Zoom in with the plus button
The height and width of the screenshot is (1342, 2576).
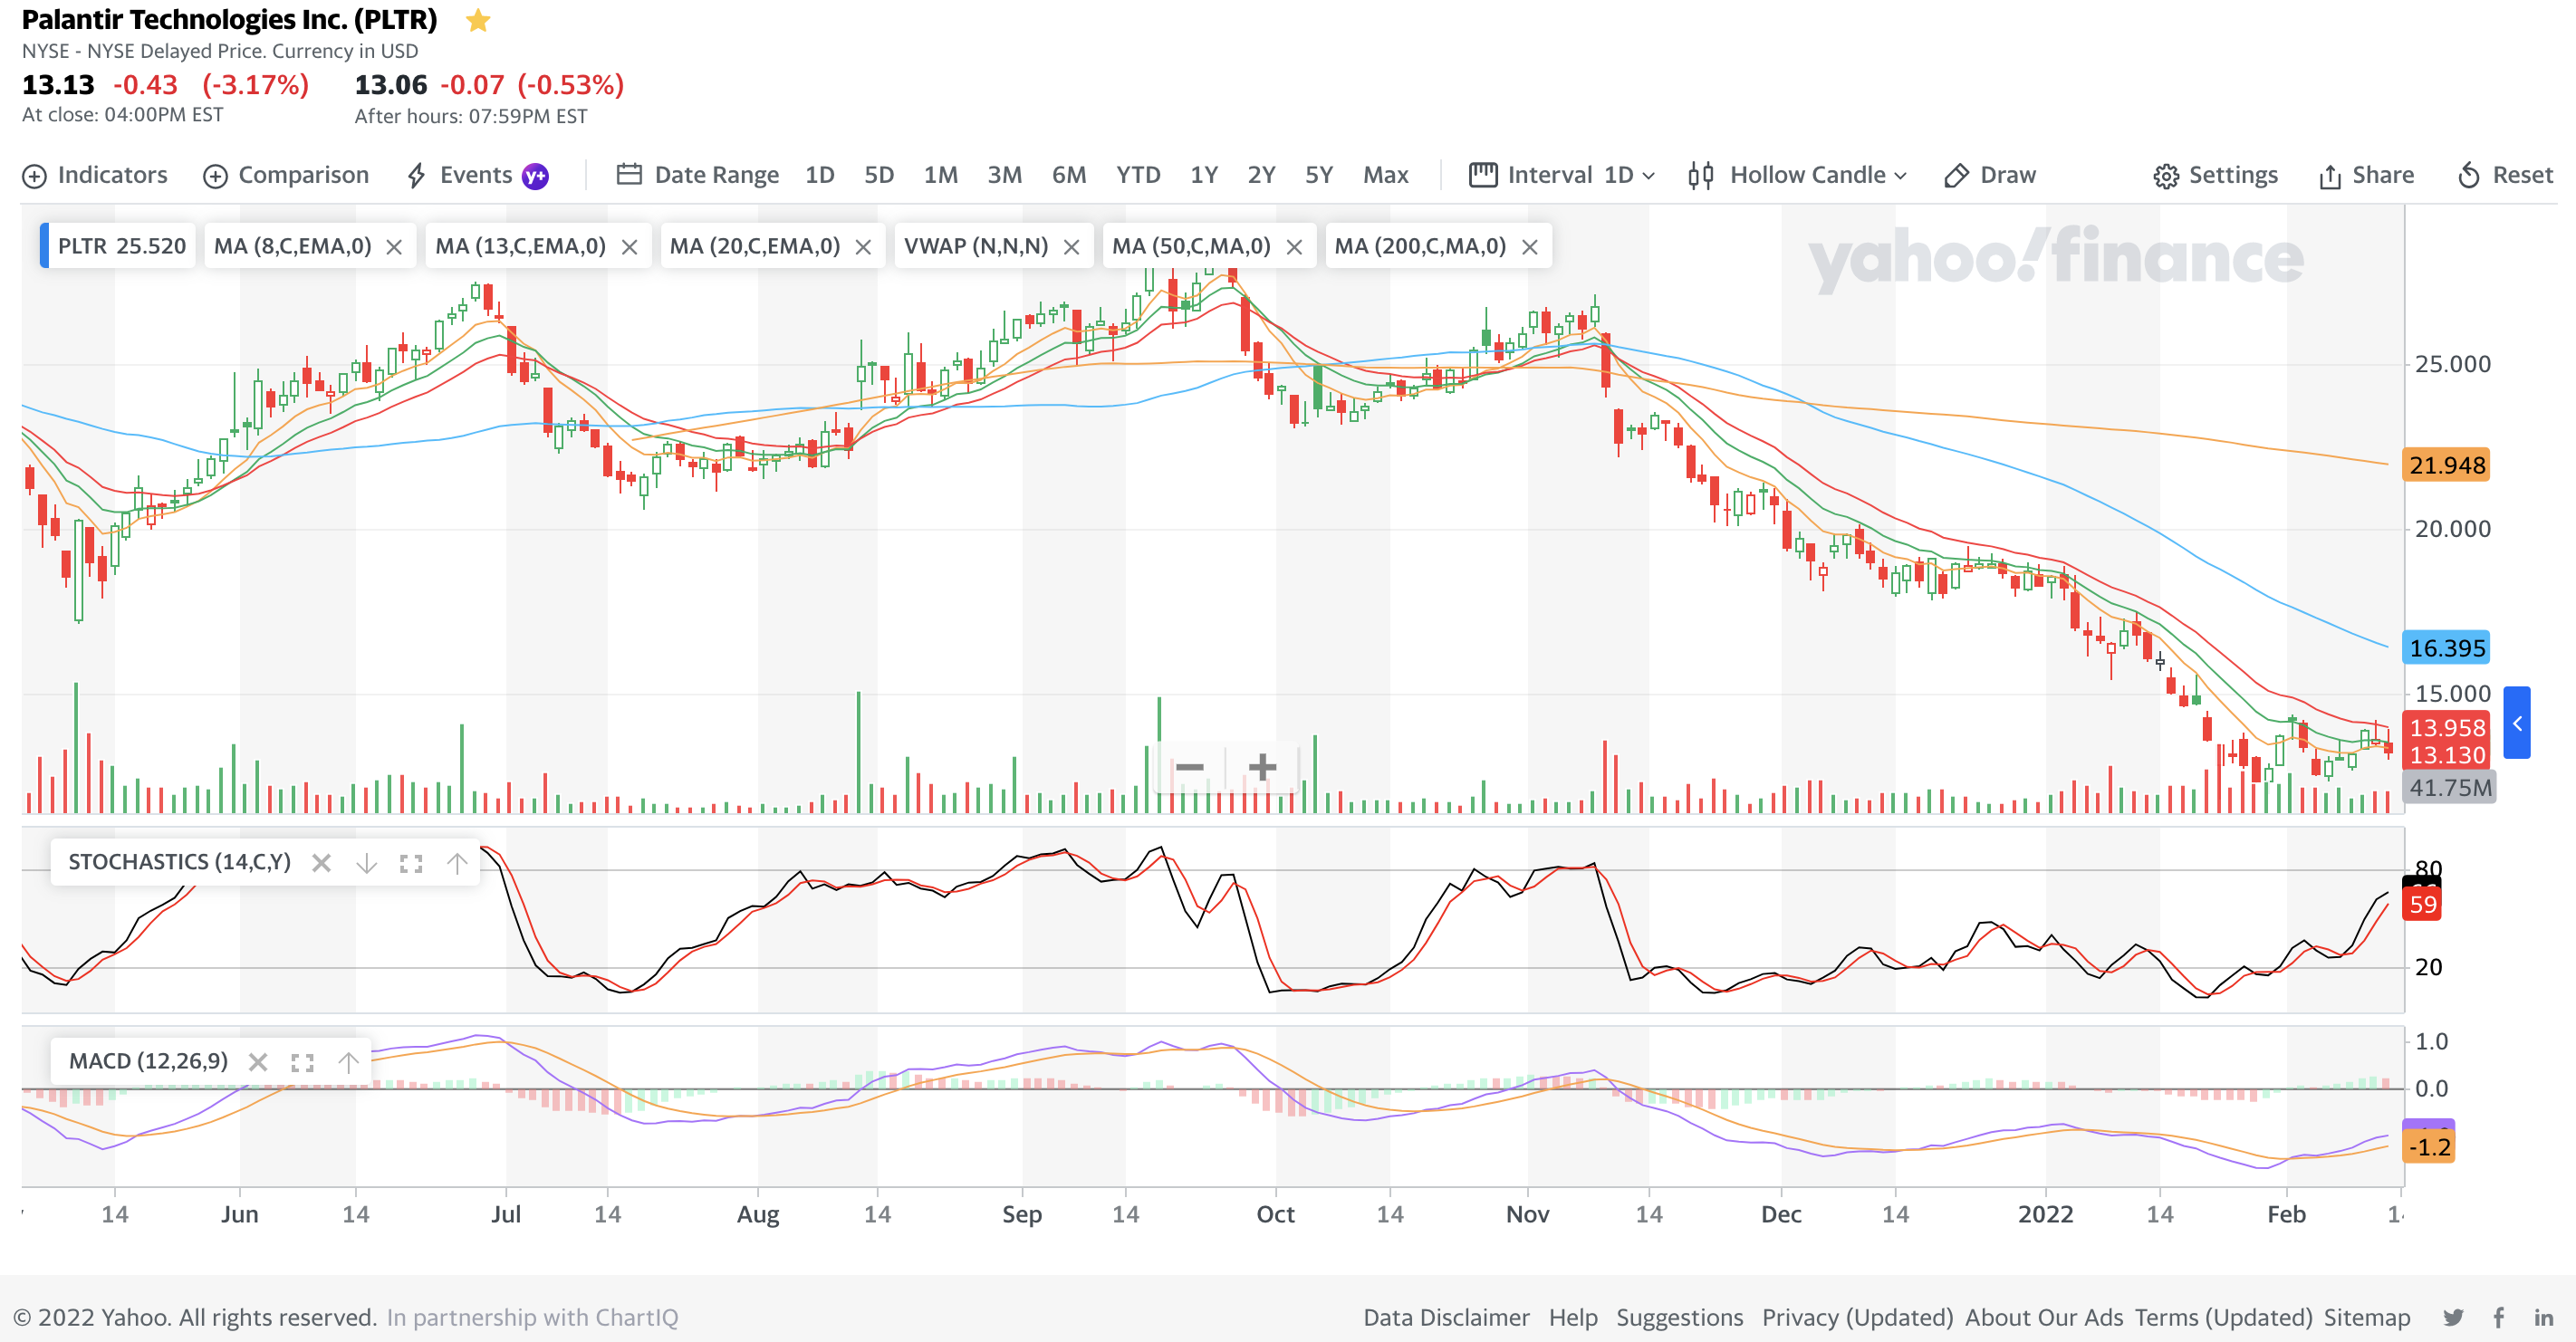coord(1262,767)
